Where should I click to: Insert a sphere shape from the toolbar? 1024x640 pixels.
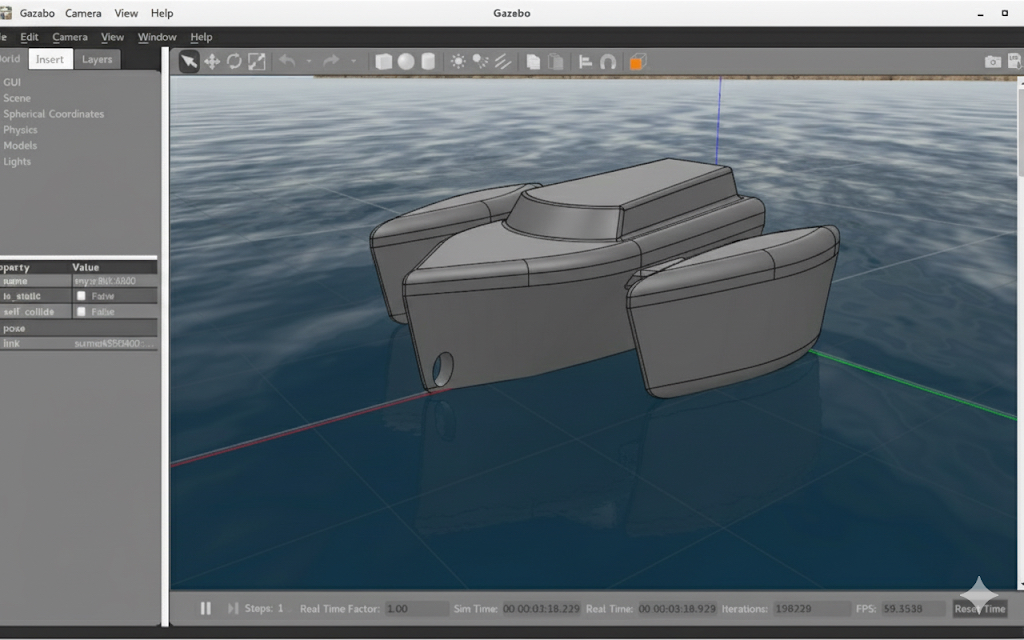coord(406,62)
